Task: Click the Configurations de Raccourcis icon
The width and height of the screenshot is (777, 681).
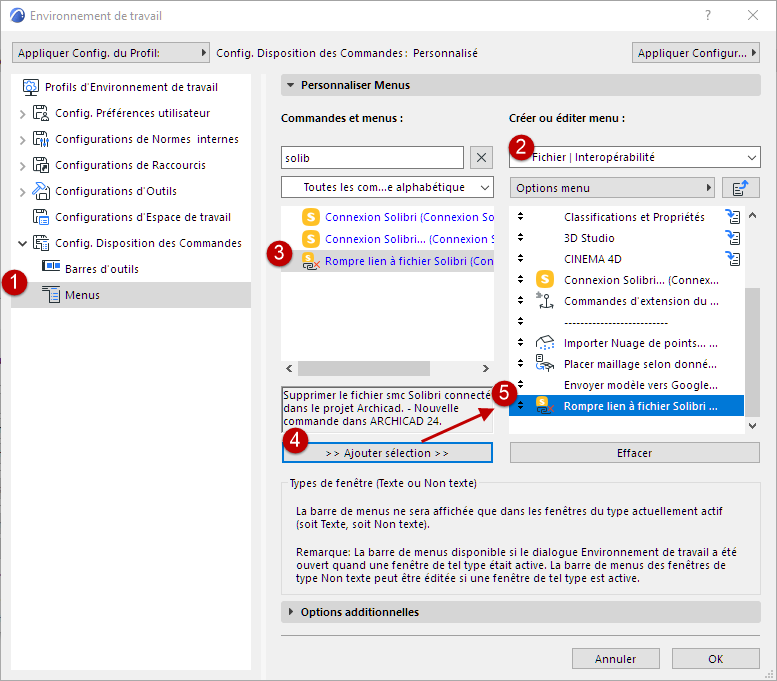Action: point(41,165)
